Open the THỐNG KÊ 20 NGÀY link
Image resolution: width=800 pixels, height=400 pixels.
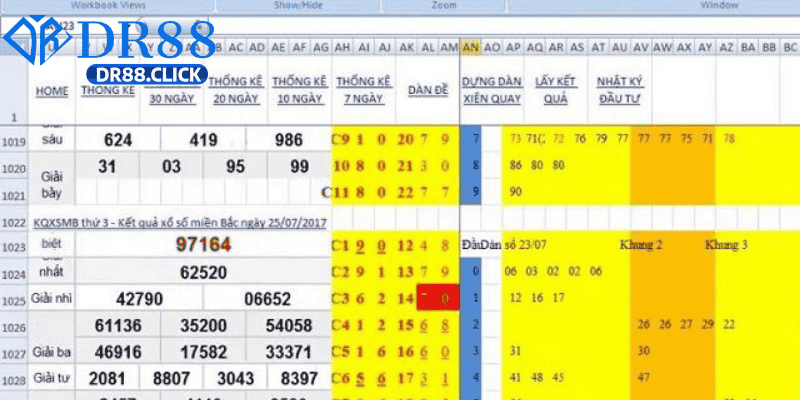pyautogui.click(x=234, y=91)
